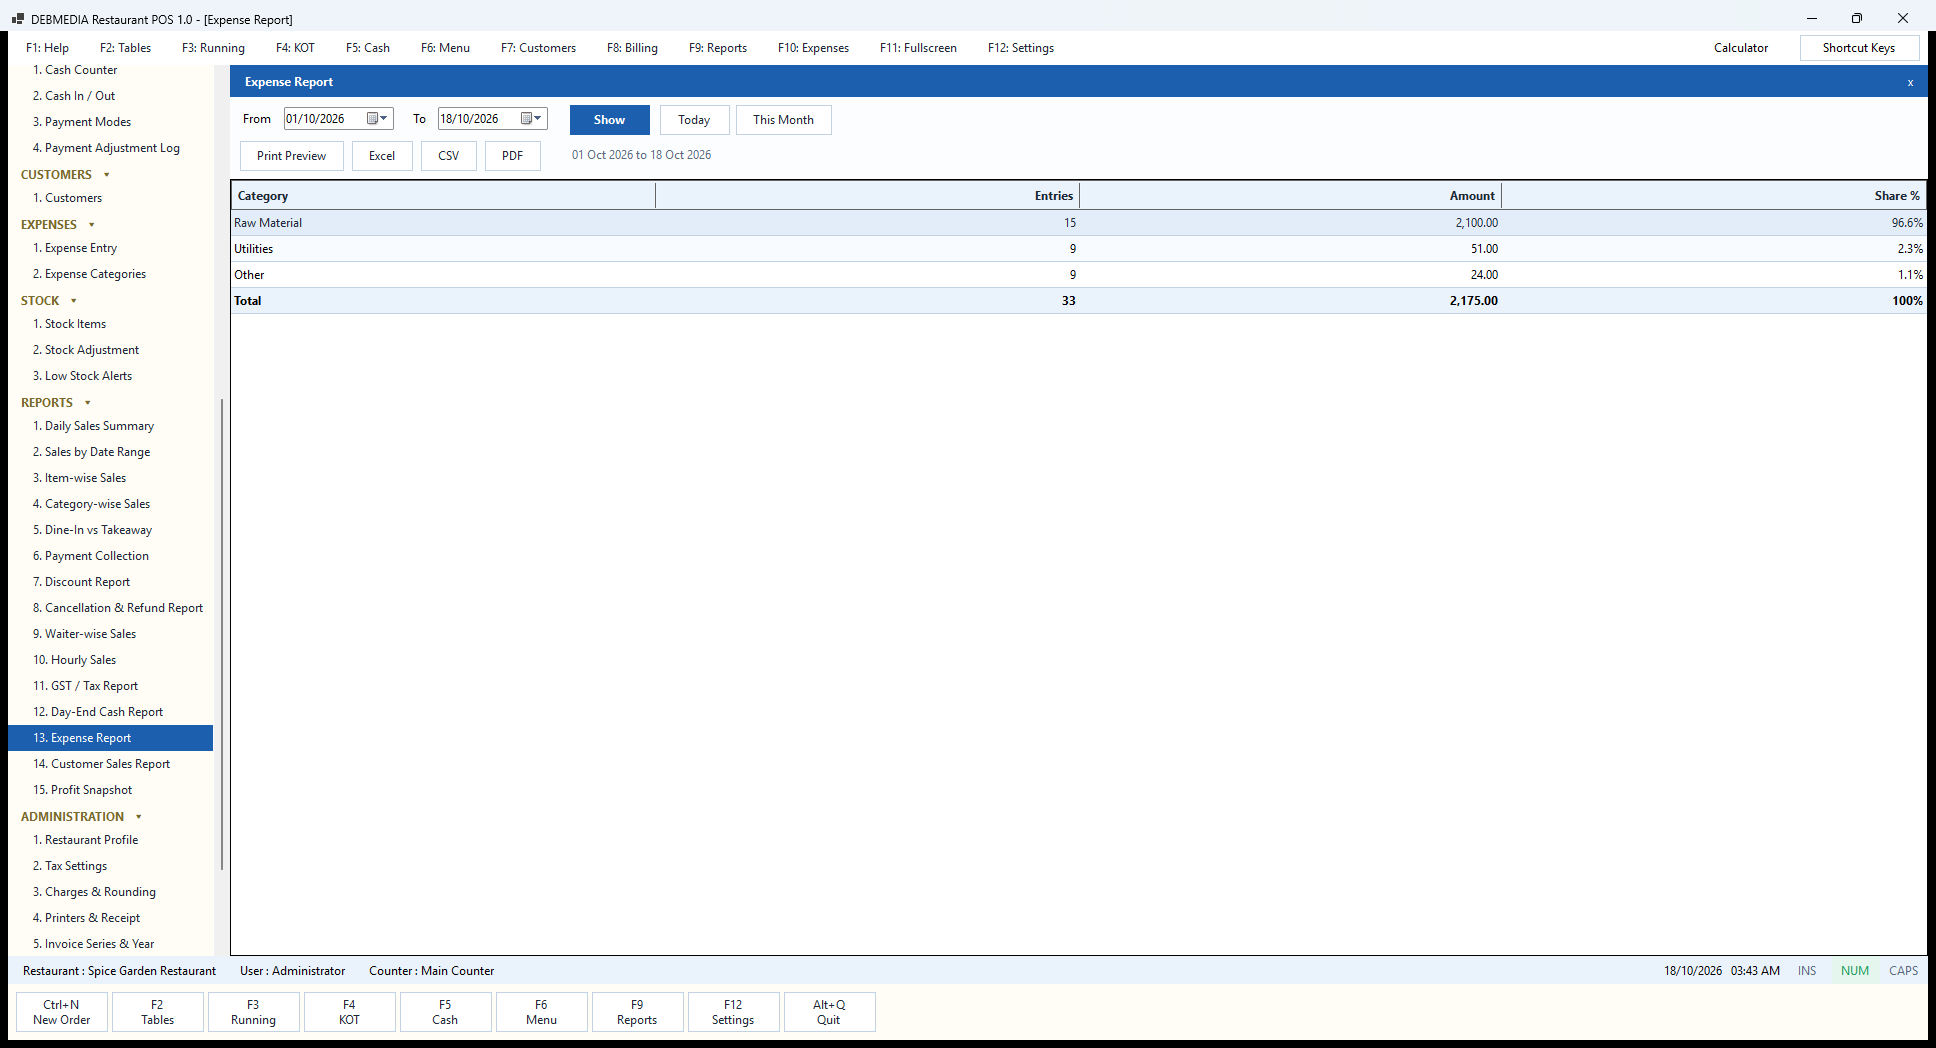Open F8: Billing menu item
This screenshot has height=1048, width=1936.
632,48
